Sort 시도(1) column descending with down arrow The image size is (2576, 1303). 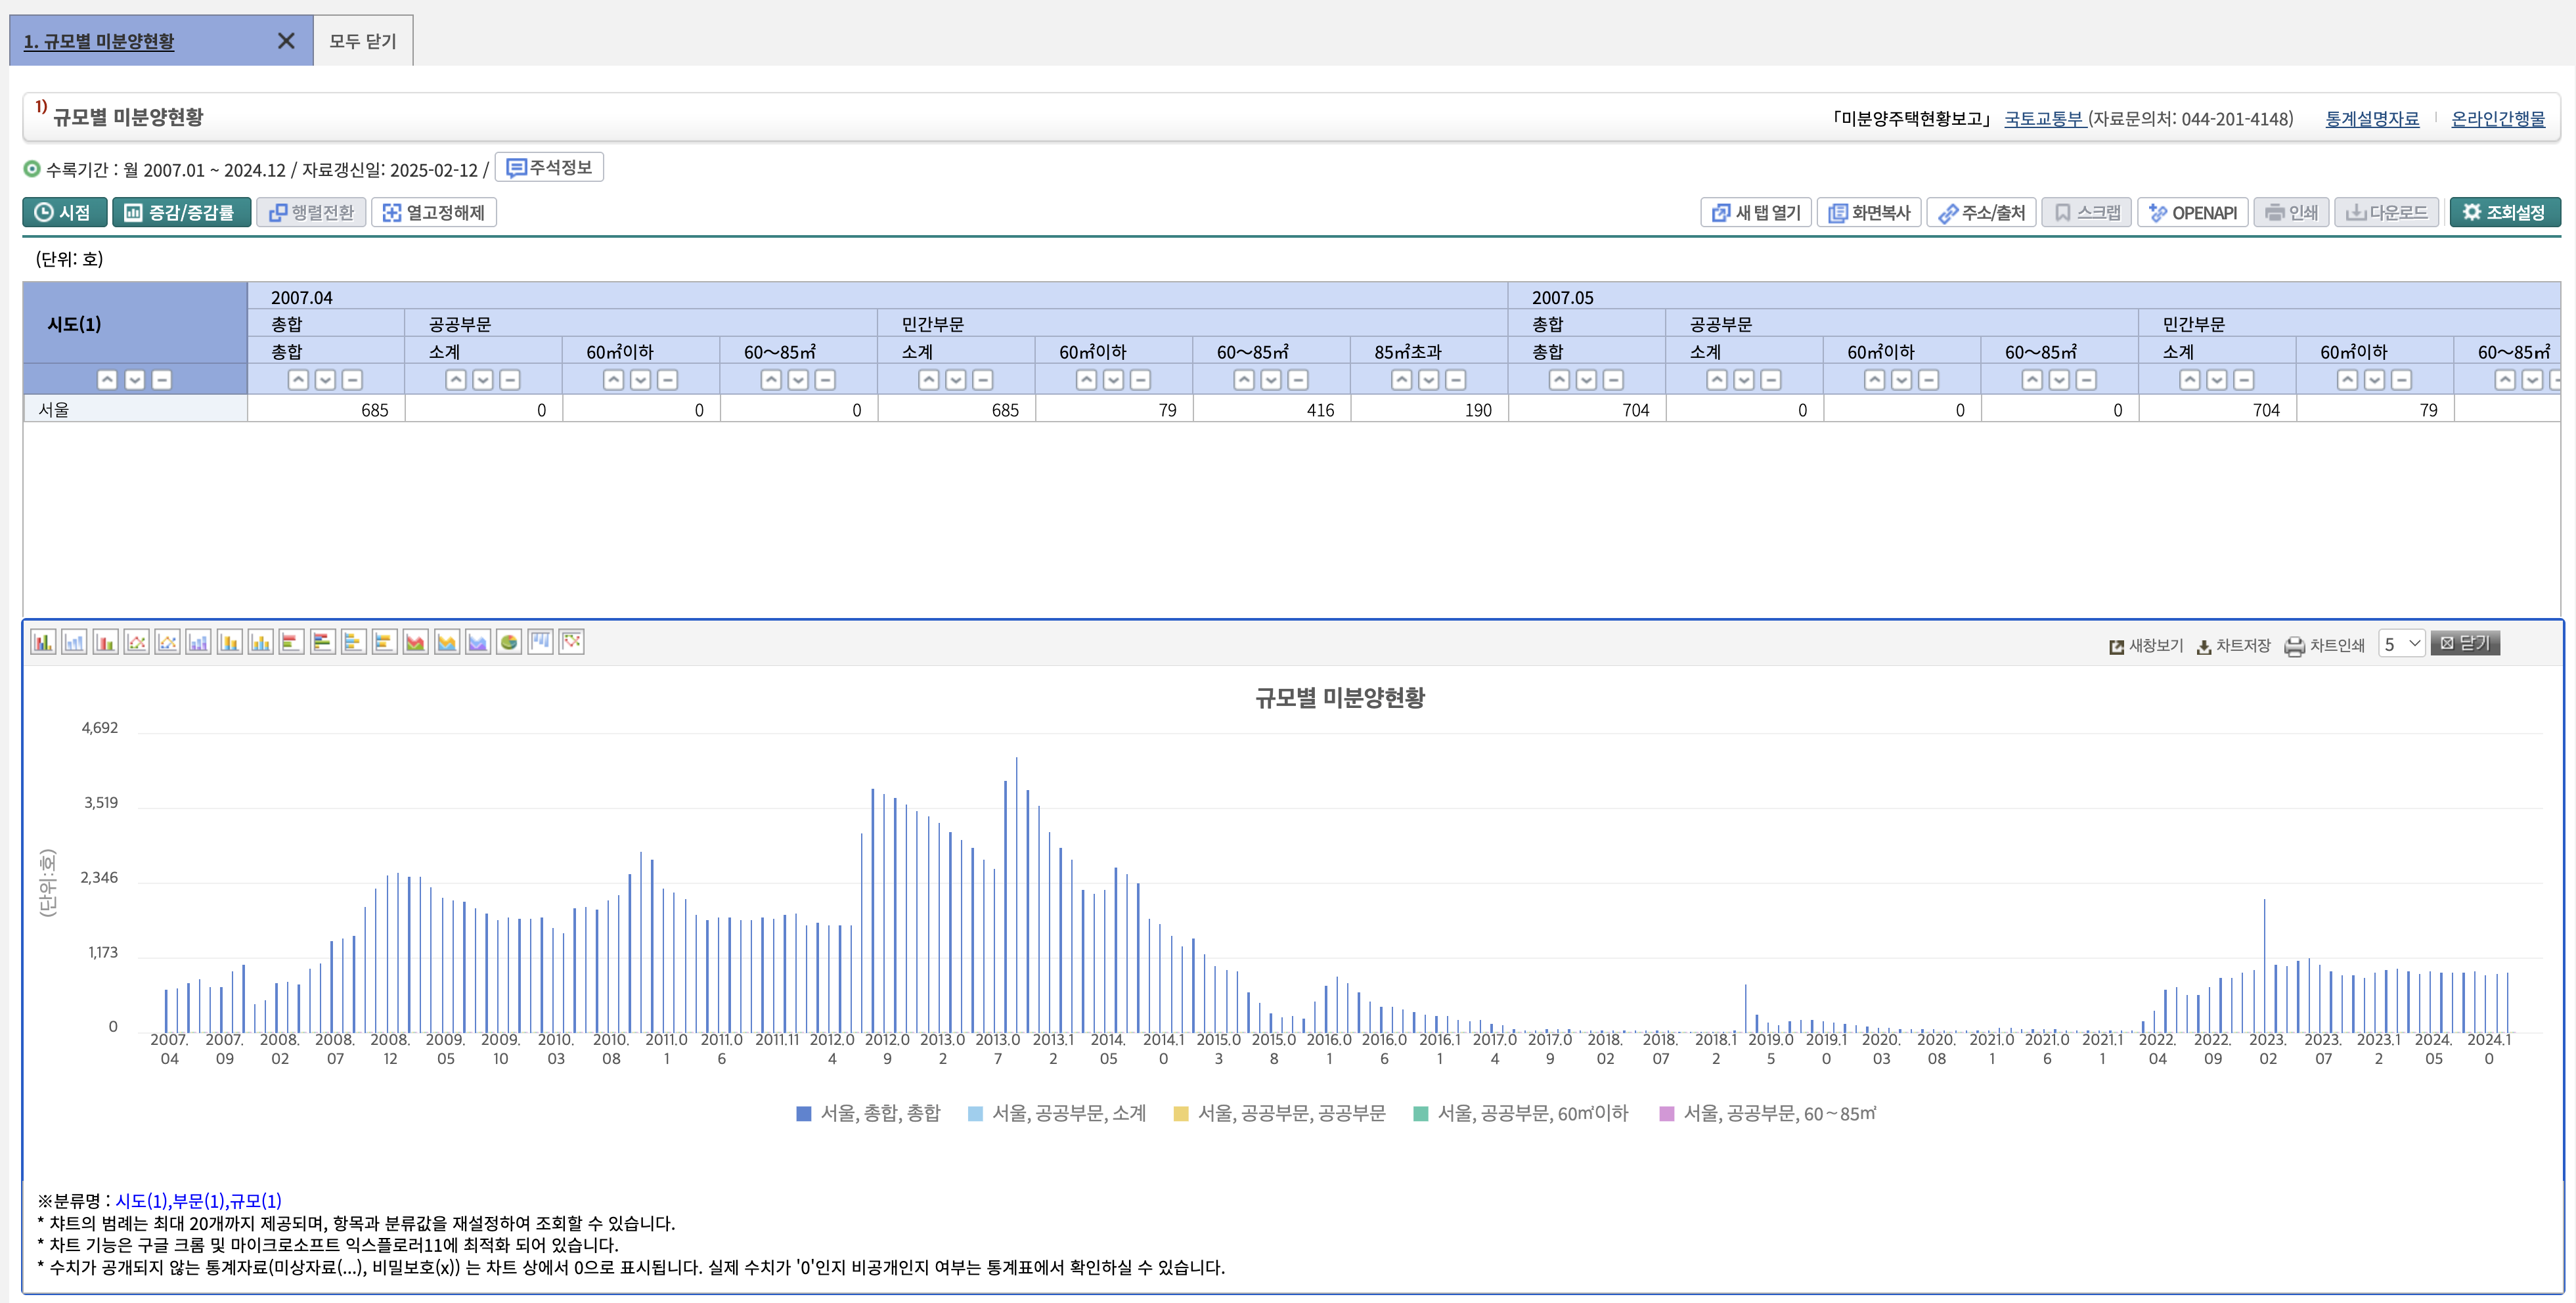pyautogui.click(x=134, y=380)
